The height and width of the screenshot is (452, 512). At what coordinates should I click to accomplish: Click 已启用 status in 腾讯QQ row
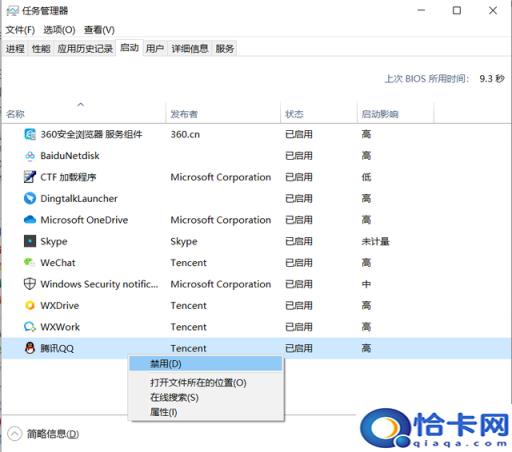(x=299, y=348)
